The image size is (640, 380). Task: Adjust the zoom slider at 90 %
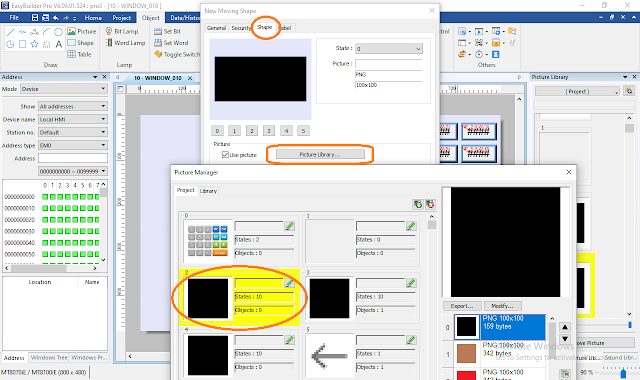point(623,373)
